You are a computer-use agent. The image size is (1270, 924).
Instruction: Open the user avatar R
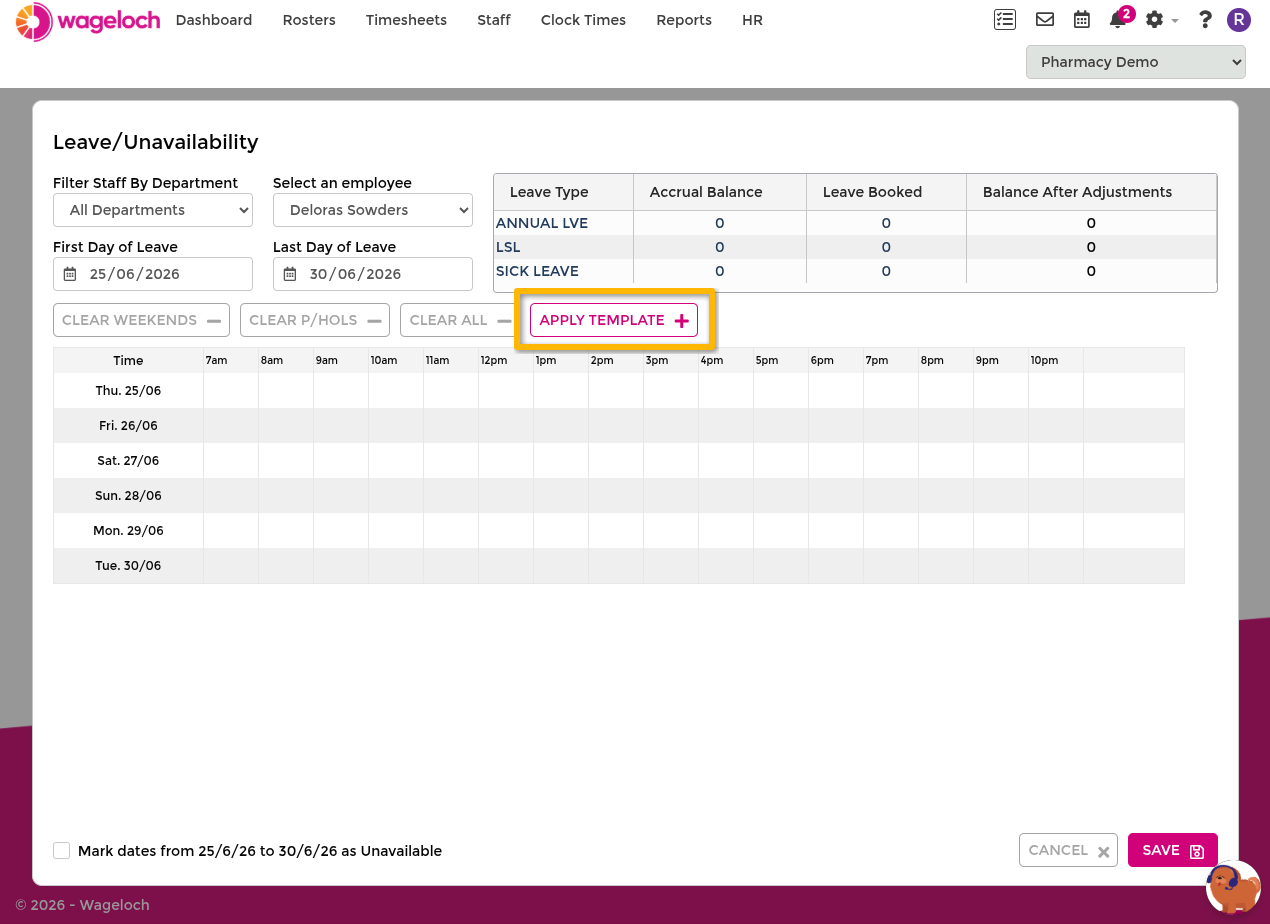1239,19
